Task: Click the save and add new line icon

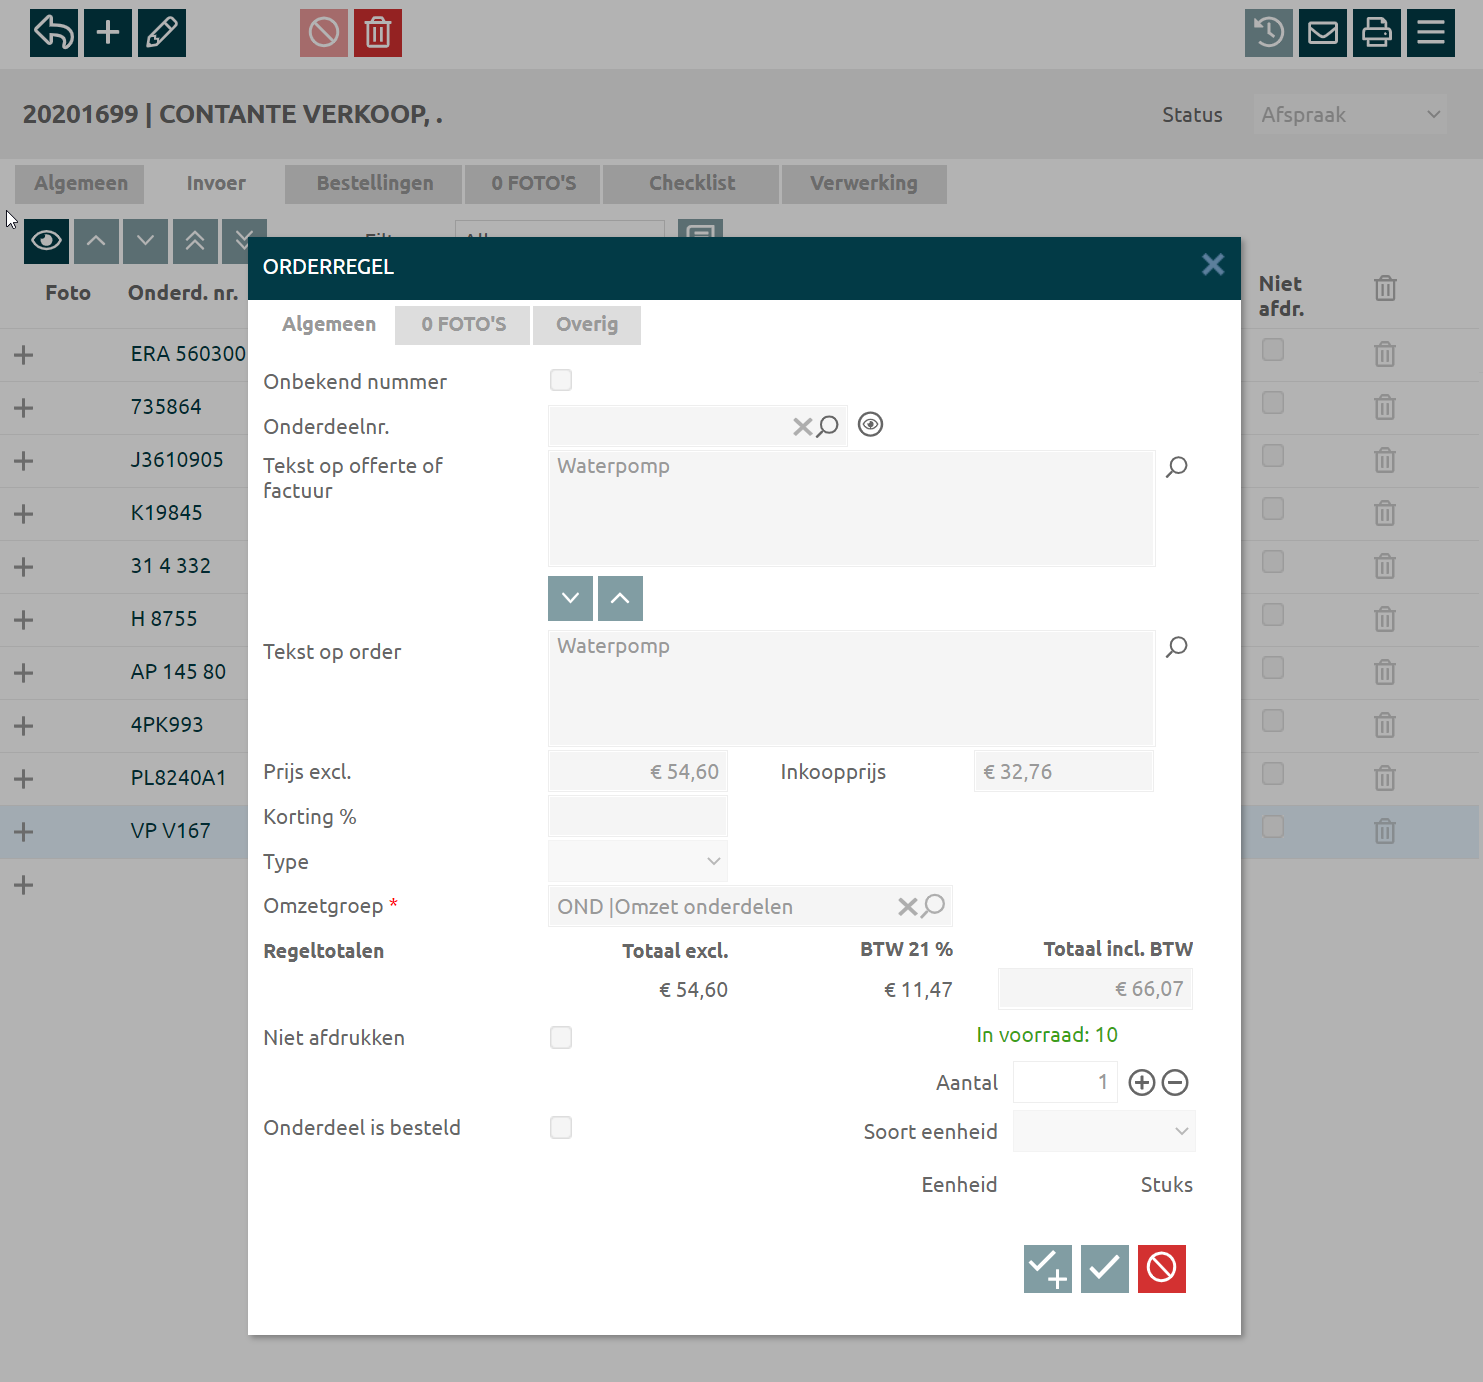Action: [x=1047, y=1268]
